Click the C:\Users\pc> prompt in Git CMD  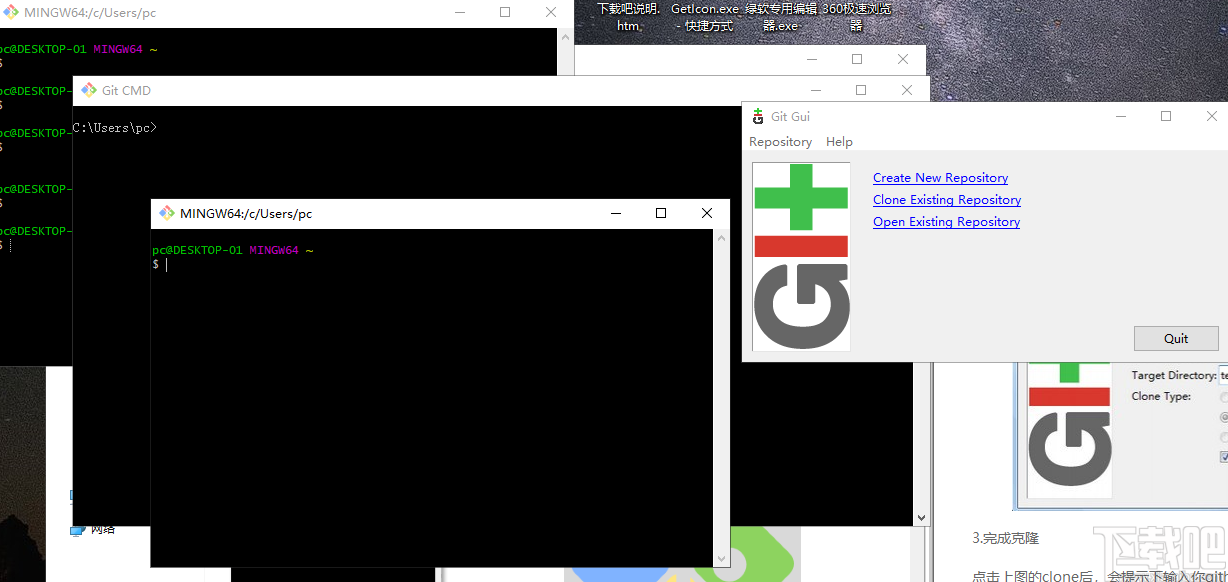click(115, 128)
